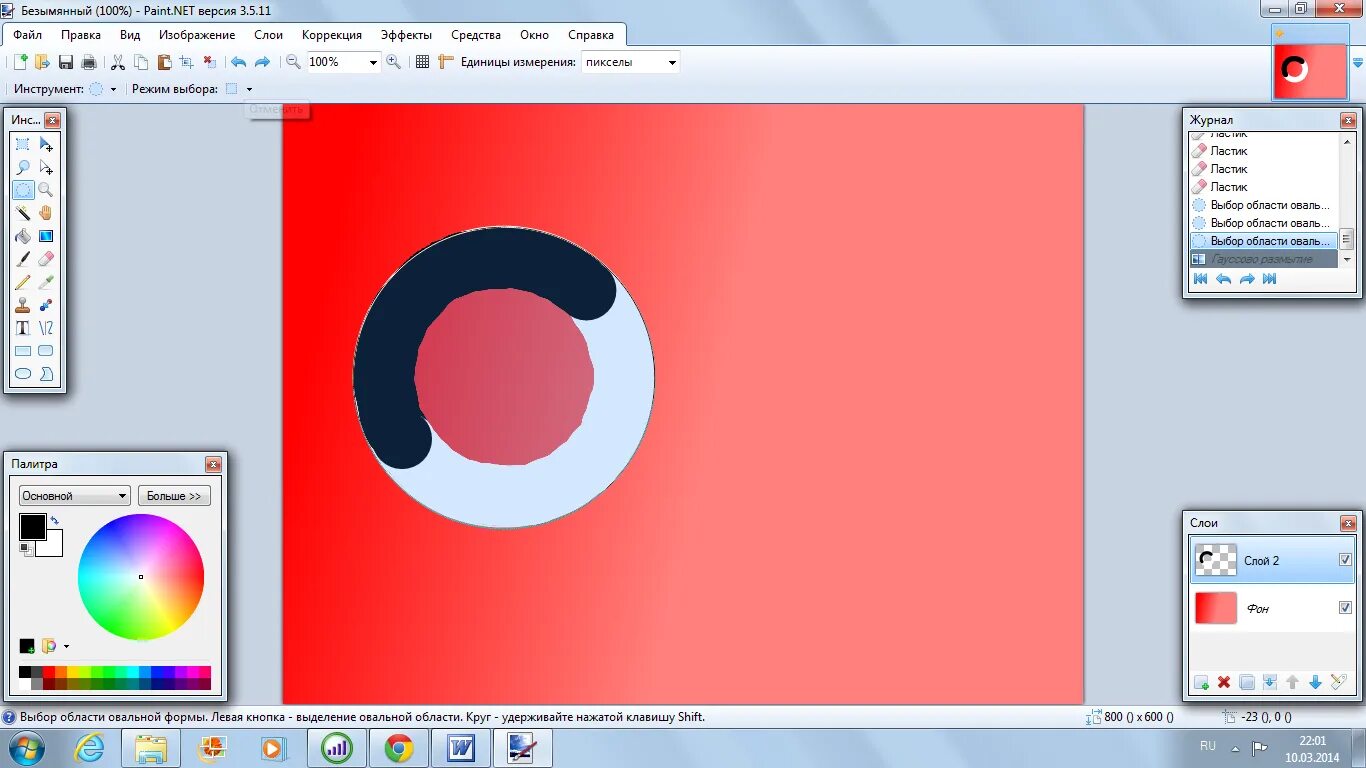The width and height of the screenshot is (1366, 768).
Task: Select the Color Picker eyedropper tool
Action: (x=46, y=282)
